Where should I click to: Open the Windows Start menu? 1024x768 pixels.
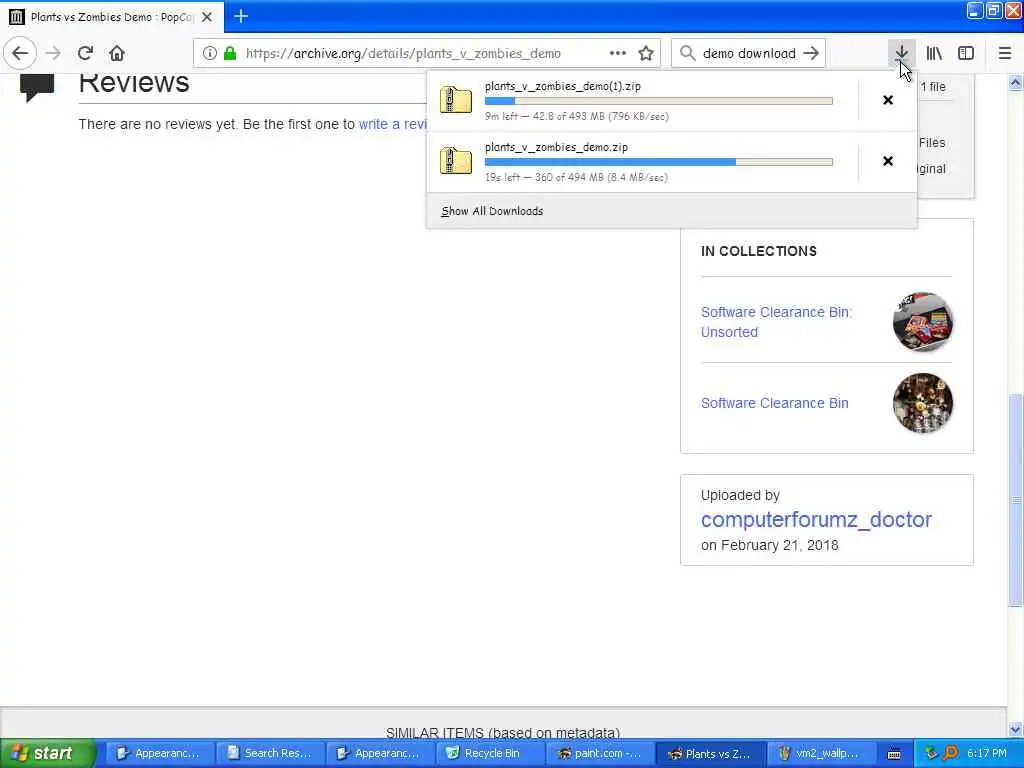point(48,753)
